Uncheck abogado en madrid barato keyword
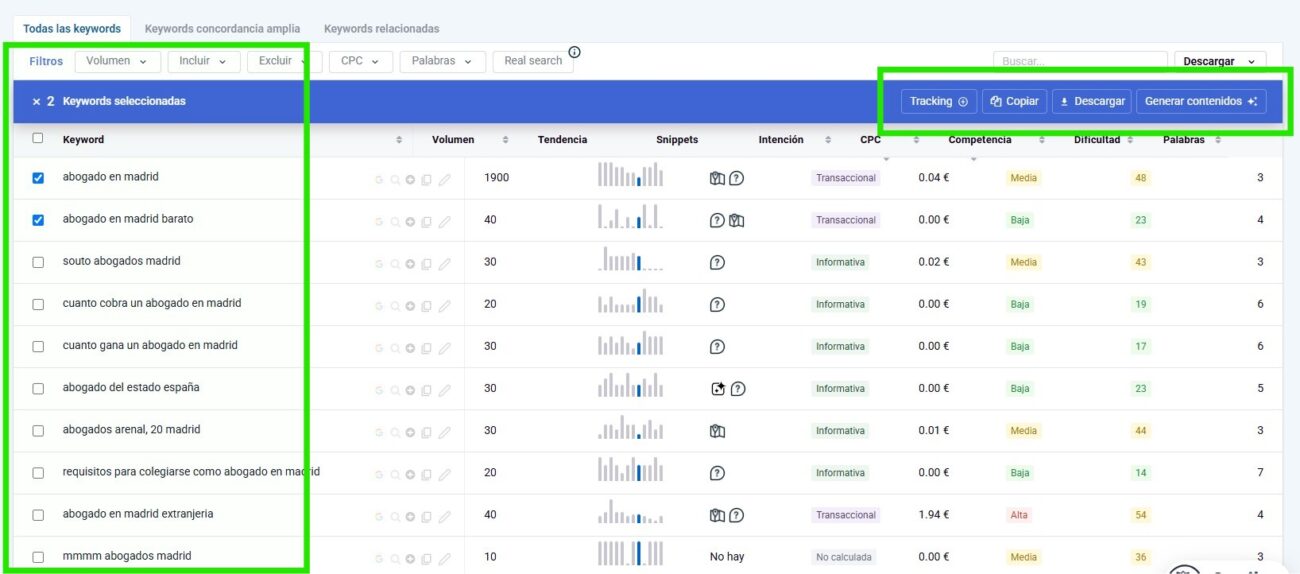This screenshot has width=1300, height=574. 38,220
